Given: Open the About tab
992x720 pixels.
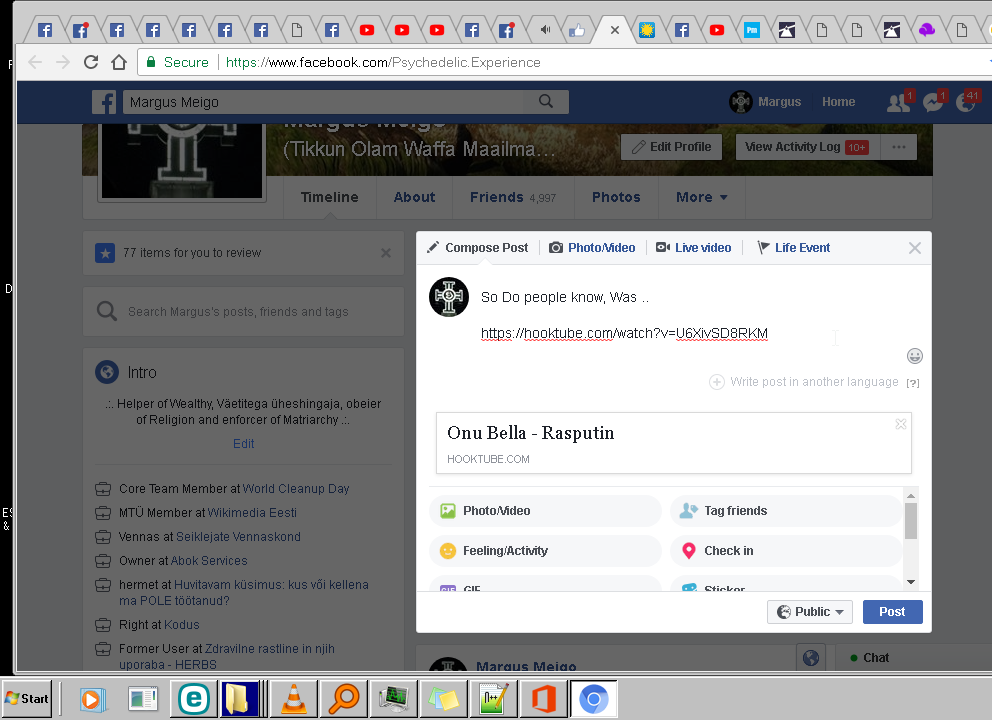Looking at the screenshot, I should (x=414, y=197).
